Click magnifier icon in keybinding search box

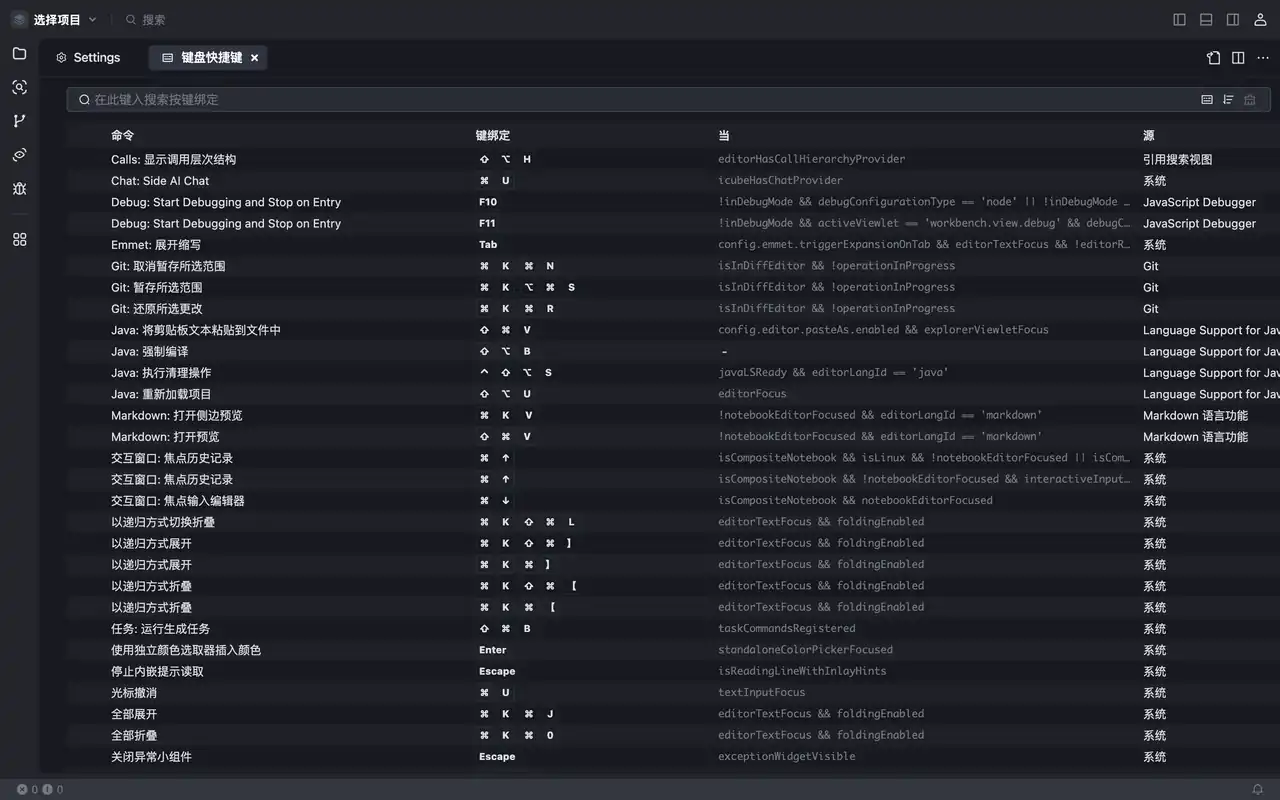(x=85, y=100)
